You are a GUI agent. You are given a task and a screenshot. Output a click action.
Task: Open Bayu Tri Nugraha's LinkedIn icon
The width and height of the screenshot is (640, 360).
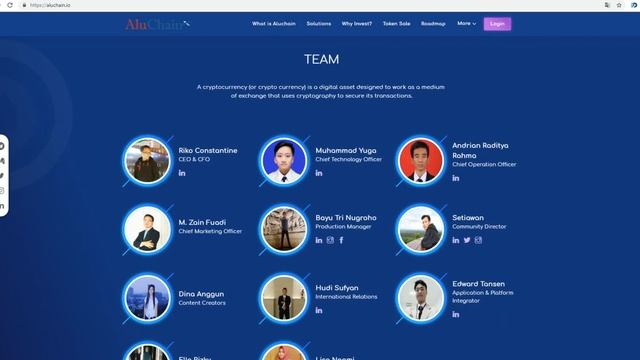tap(319, 240)
